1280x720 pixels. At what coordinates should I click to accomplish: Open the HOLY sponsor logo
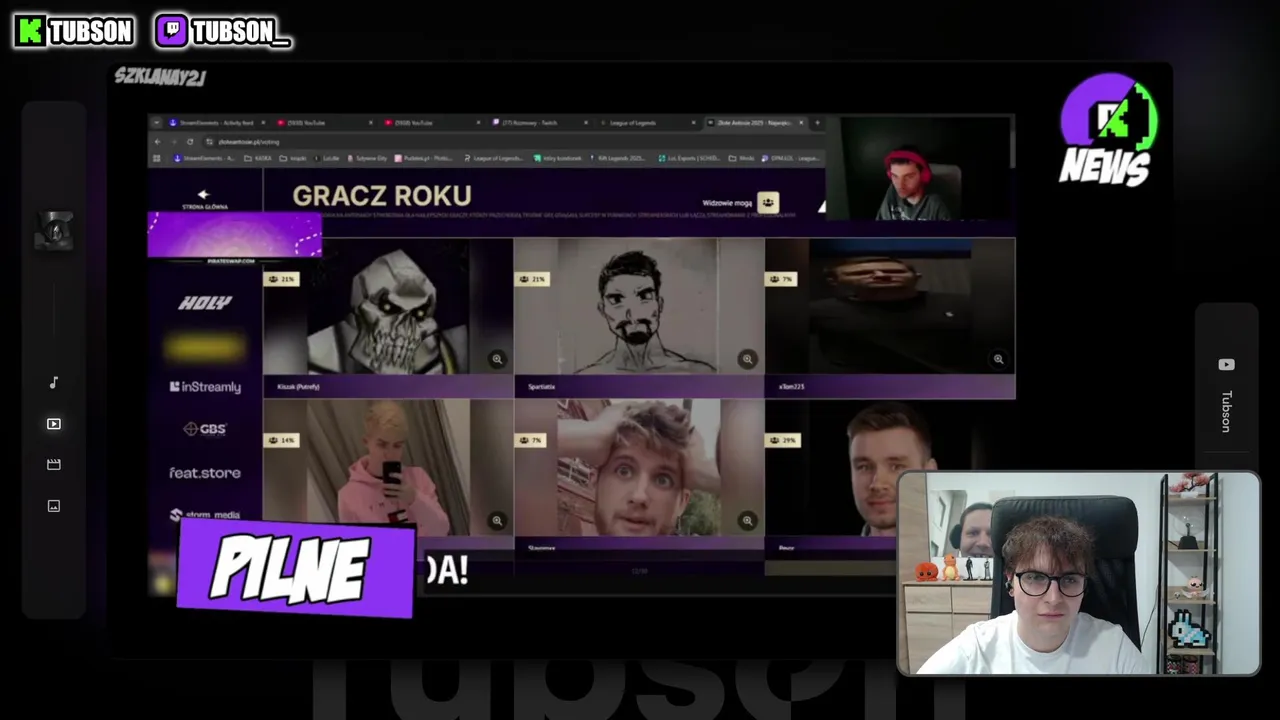coord(205,303)
